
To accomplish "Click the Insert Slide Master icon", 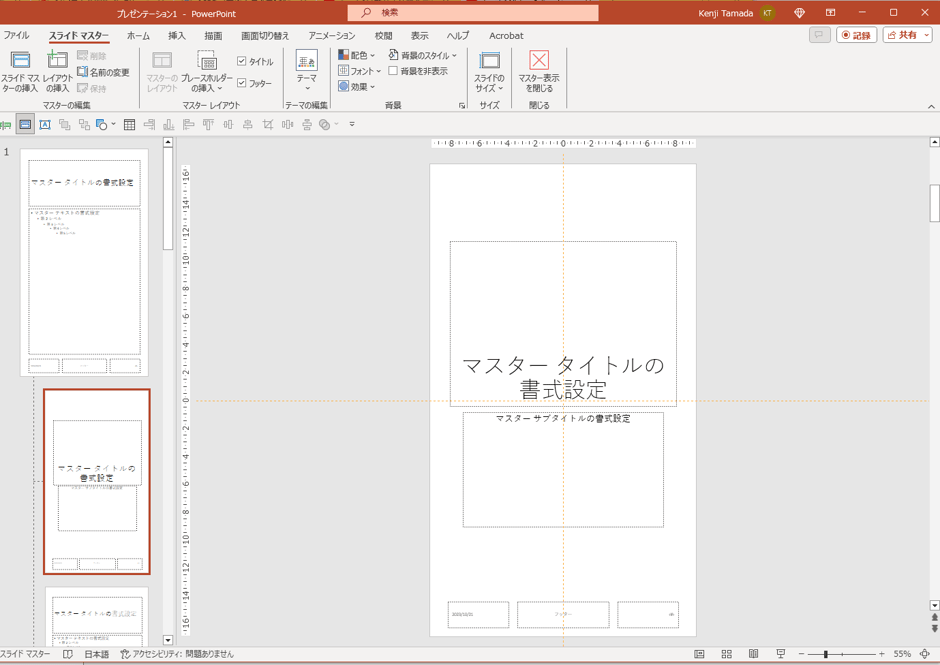I will click(x=20, y=62).
